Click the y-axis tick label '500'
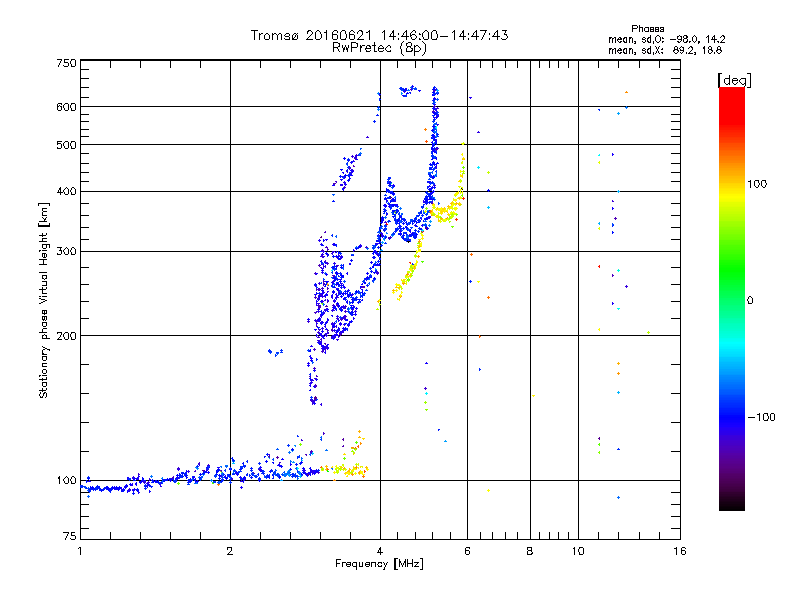800x600 pixels. click(67, 145)
